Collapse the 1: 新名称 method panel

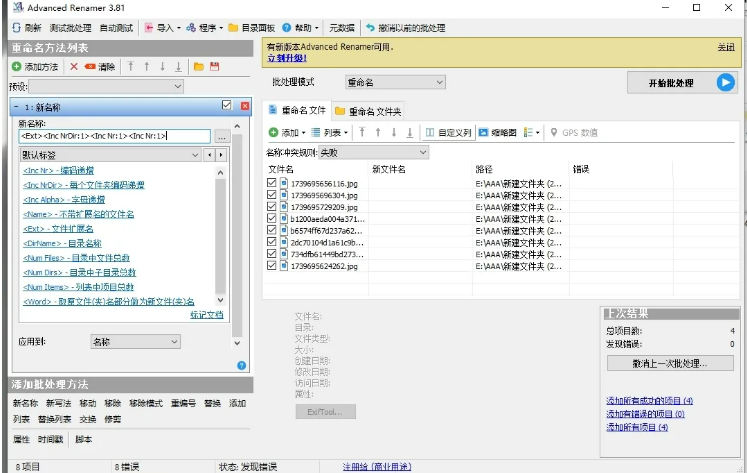(x=16, y=107)
